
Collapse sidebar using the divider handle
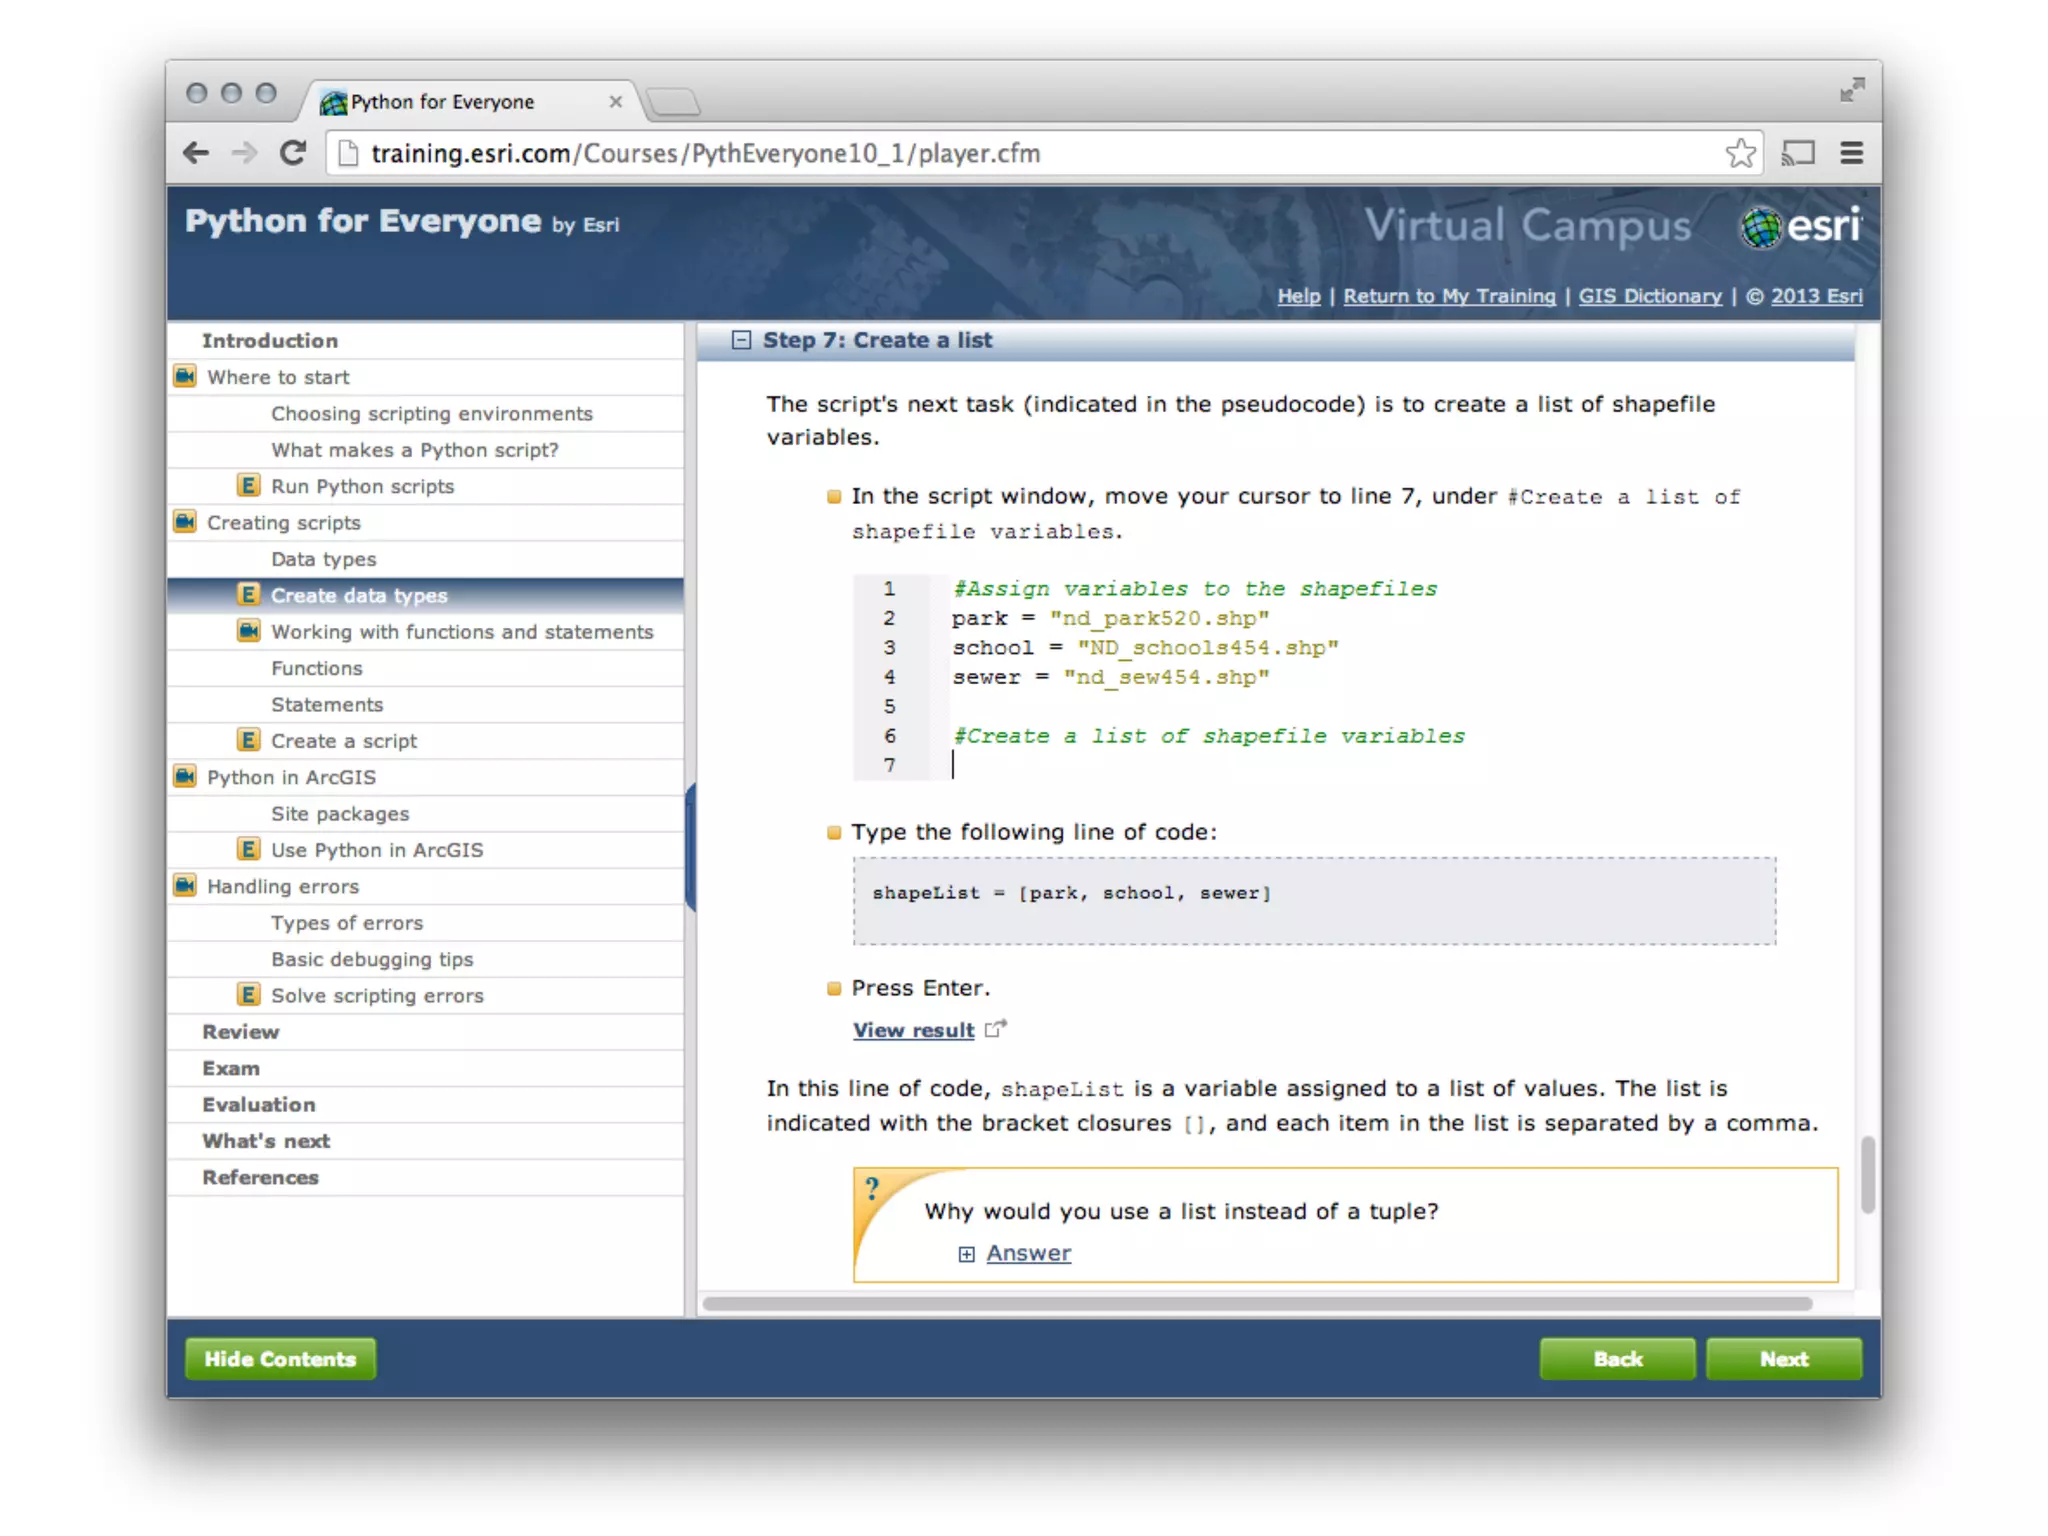[x=690, y=848]
